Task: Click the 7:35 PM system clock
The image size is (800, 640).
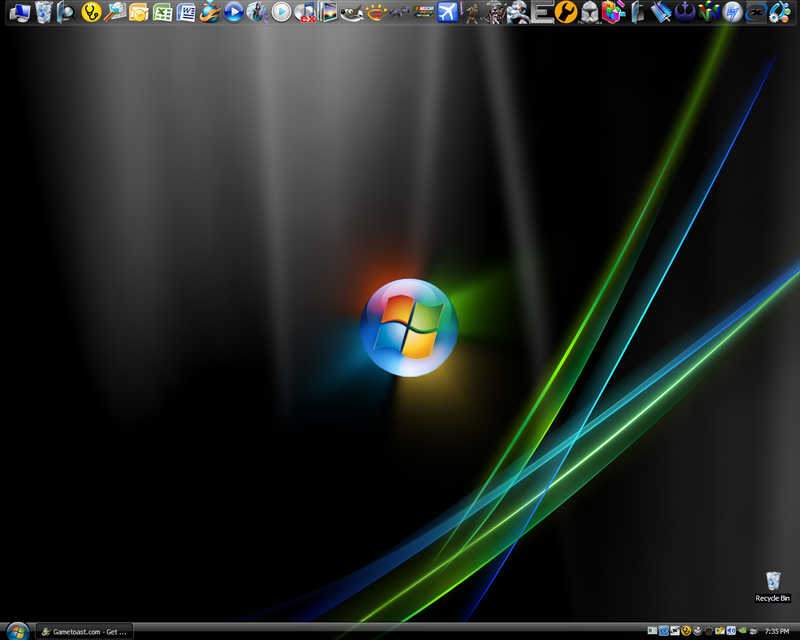Action: pyautogui.click(x=777, y=631)
